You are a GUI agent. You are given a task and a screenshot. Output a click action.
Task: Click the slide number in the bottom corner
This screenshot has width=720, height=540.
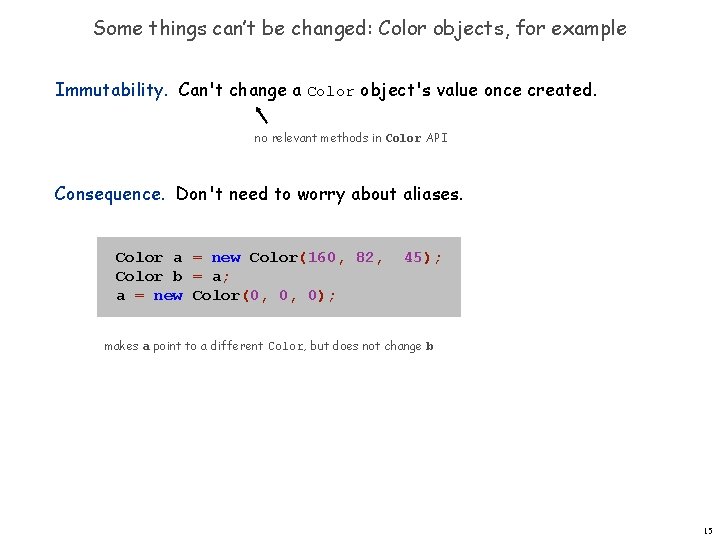(708, 531)
